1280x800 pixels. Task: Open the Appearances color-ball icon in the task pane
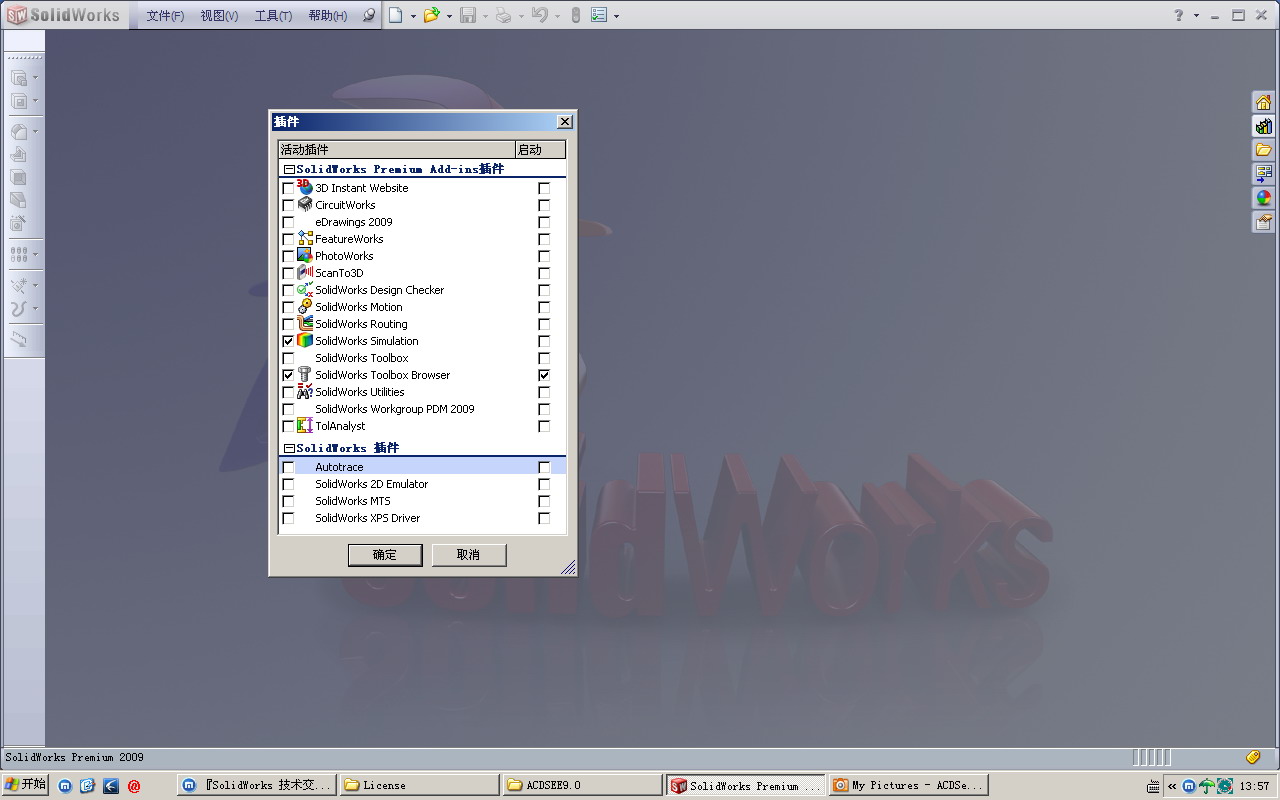pyautogui.click(x=1264, y=198)
